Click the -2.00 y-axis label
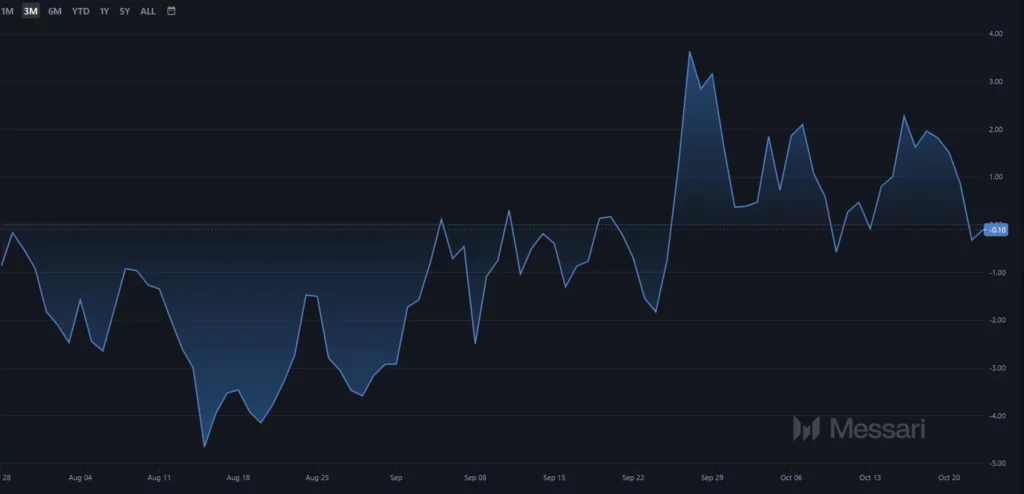 (x=996, y=320)
